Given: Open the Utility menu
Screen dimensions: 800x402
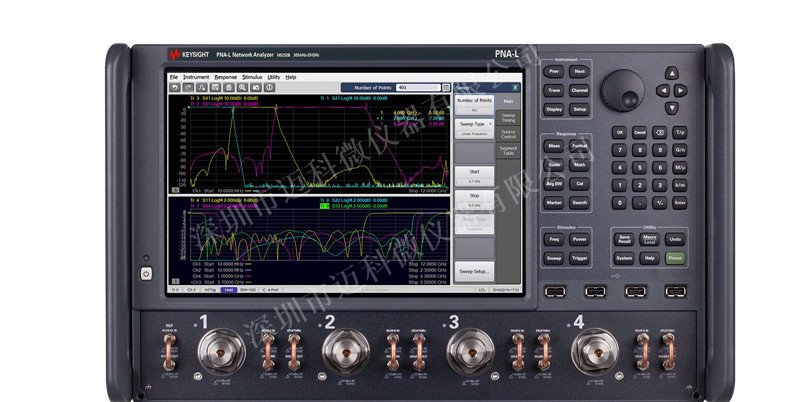Looking at the screenshot, I should [274, 77].
